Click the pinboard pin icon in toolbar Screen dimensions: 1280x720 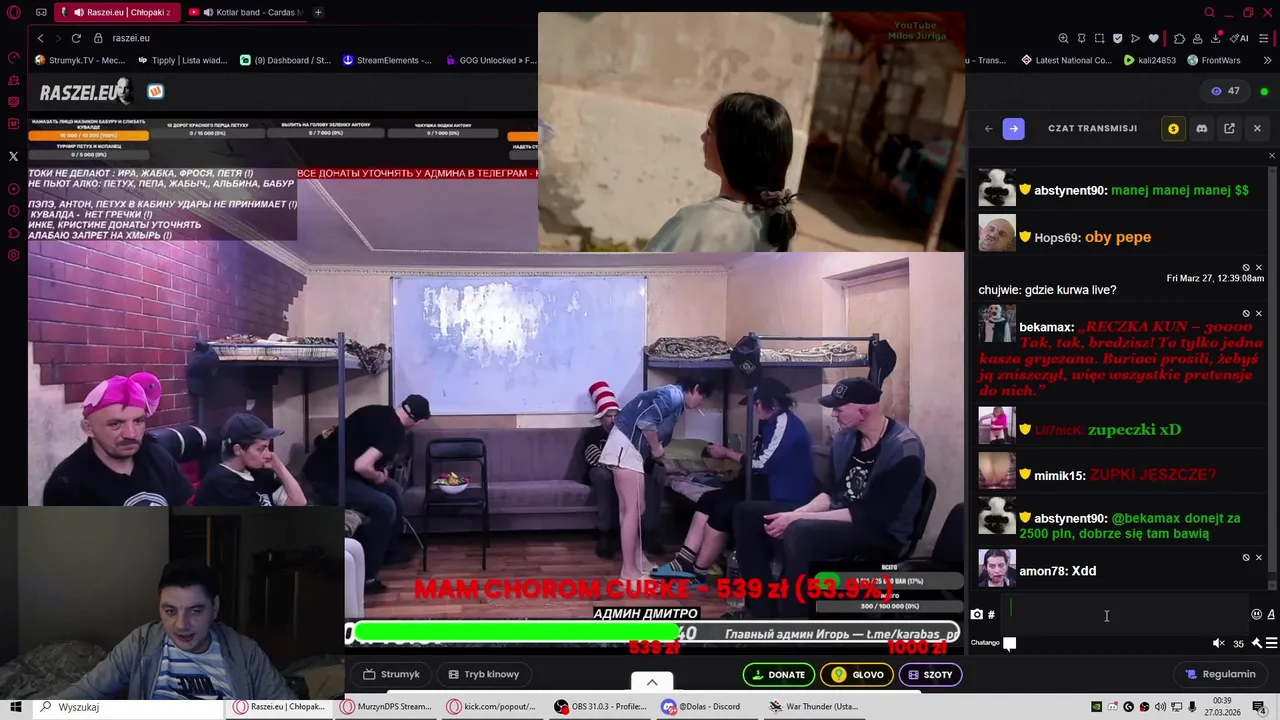1081,38
